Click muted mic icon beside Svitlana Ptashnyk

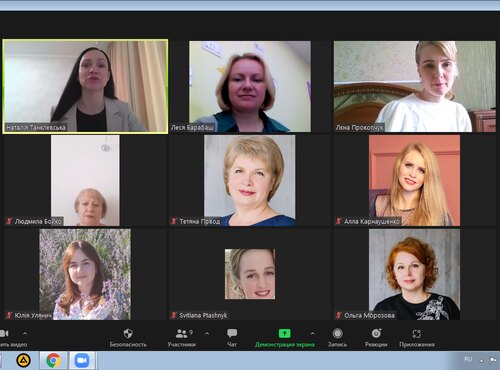(x=174, y=315)
